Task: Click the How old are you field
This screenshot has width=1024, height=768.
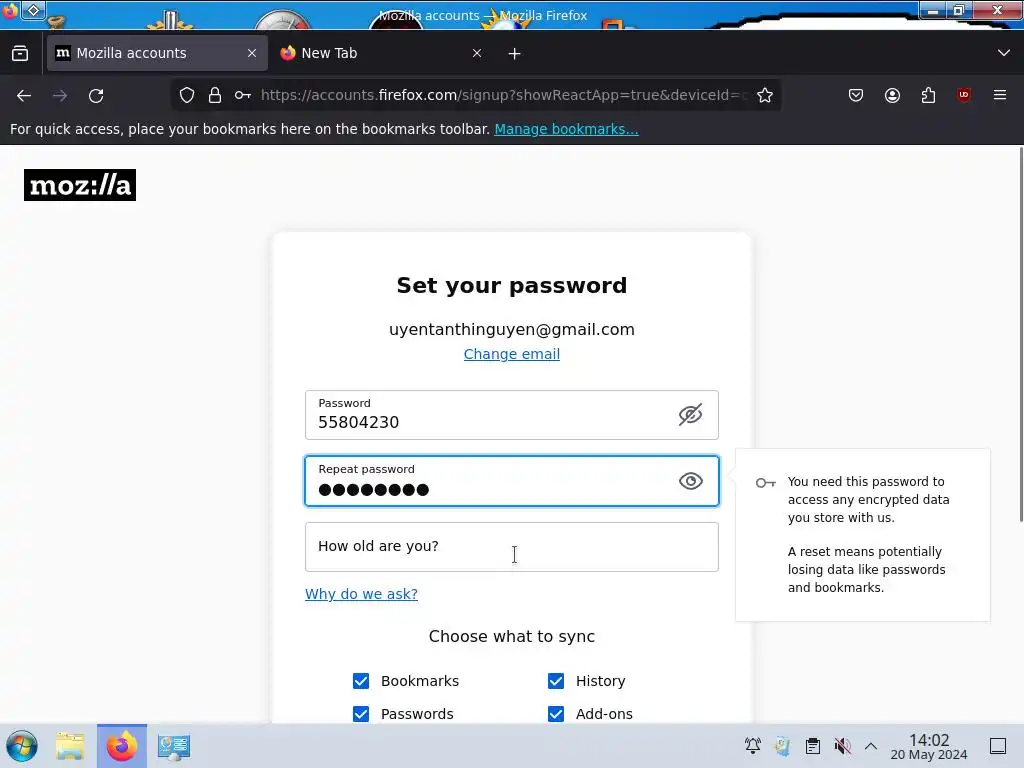Action: (x=511, y=547)
